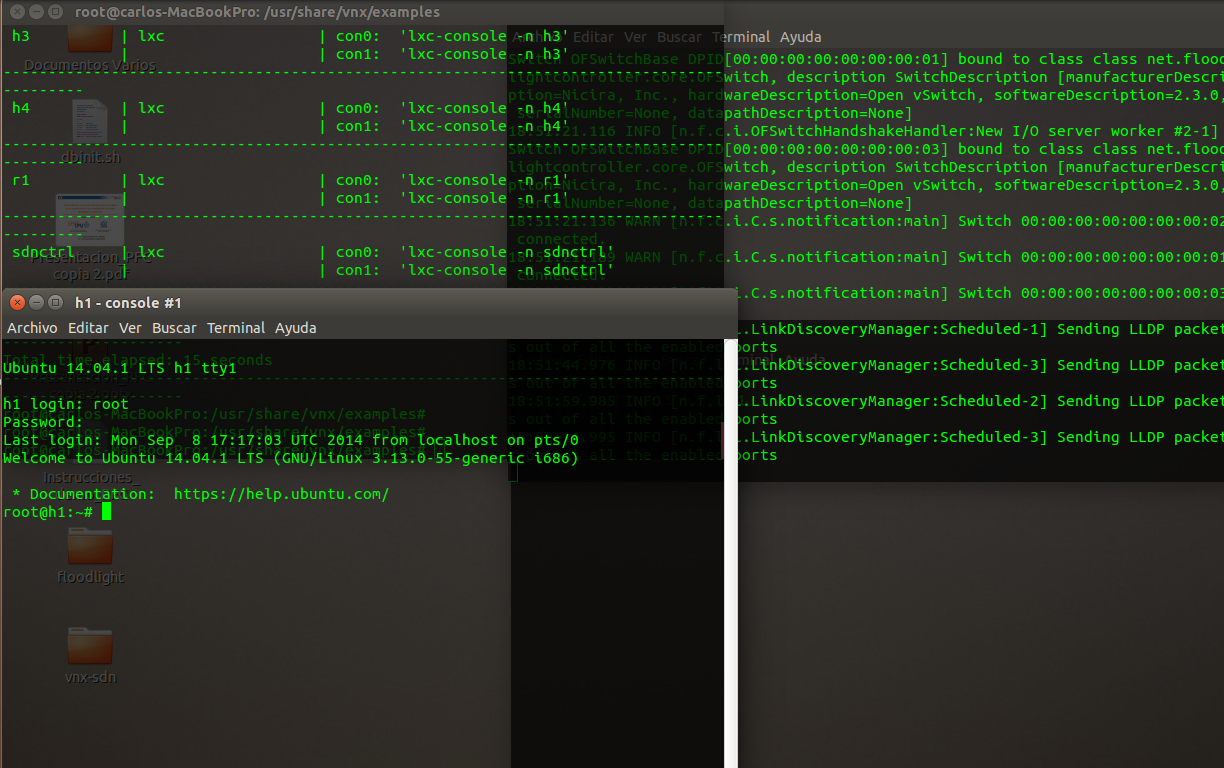Click the 'h1 login: root' line
1224x768 pixels.
pos(66,404)
